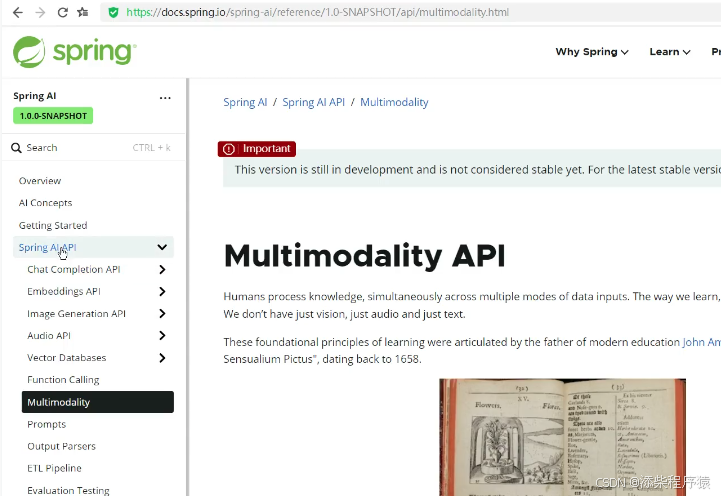Open Embeddings API in sidebar

tap(64, 291)
